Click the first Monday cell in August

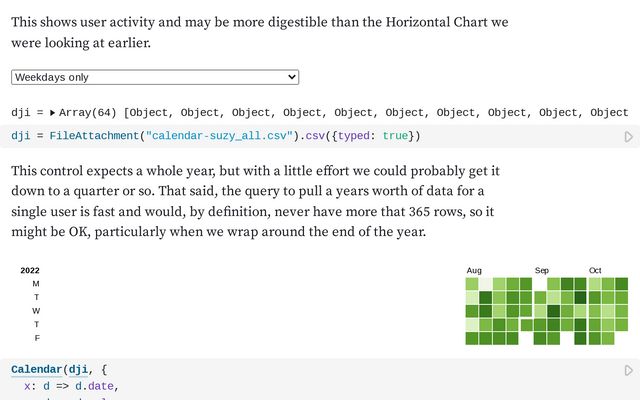click(x=472, y=284)
